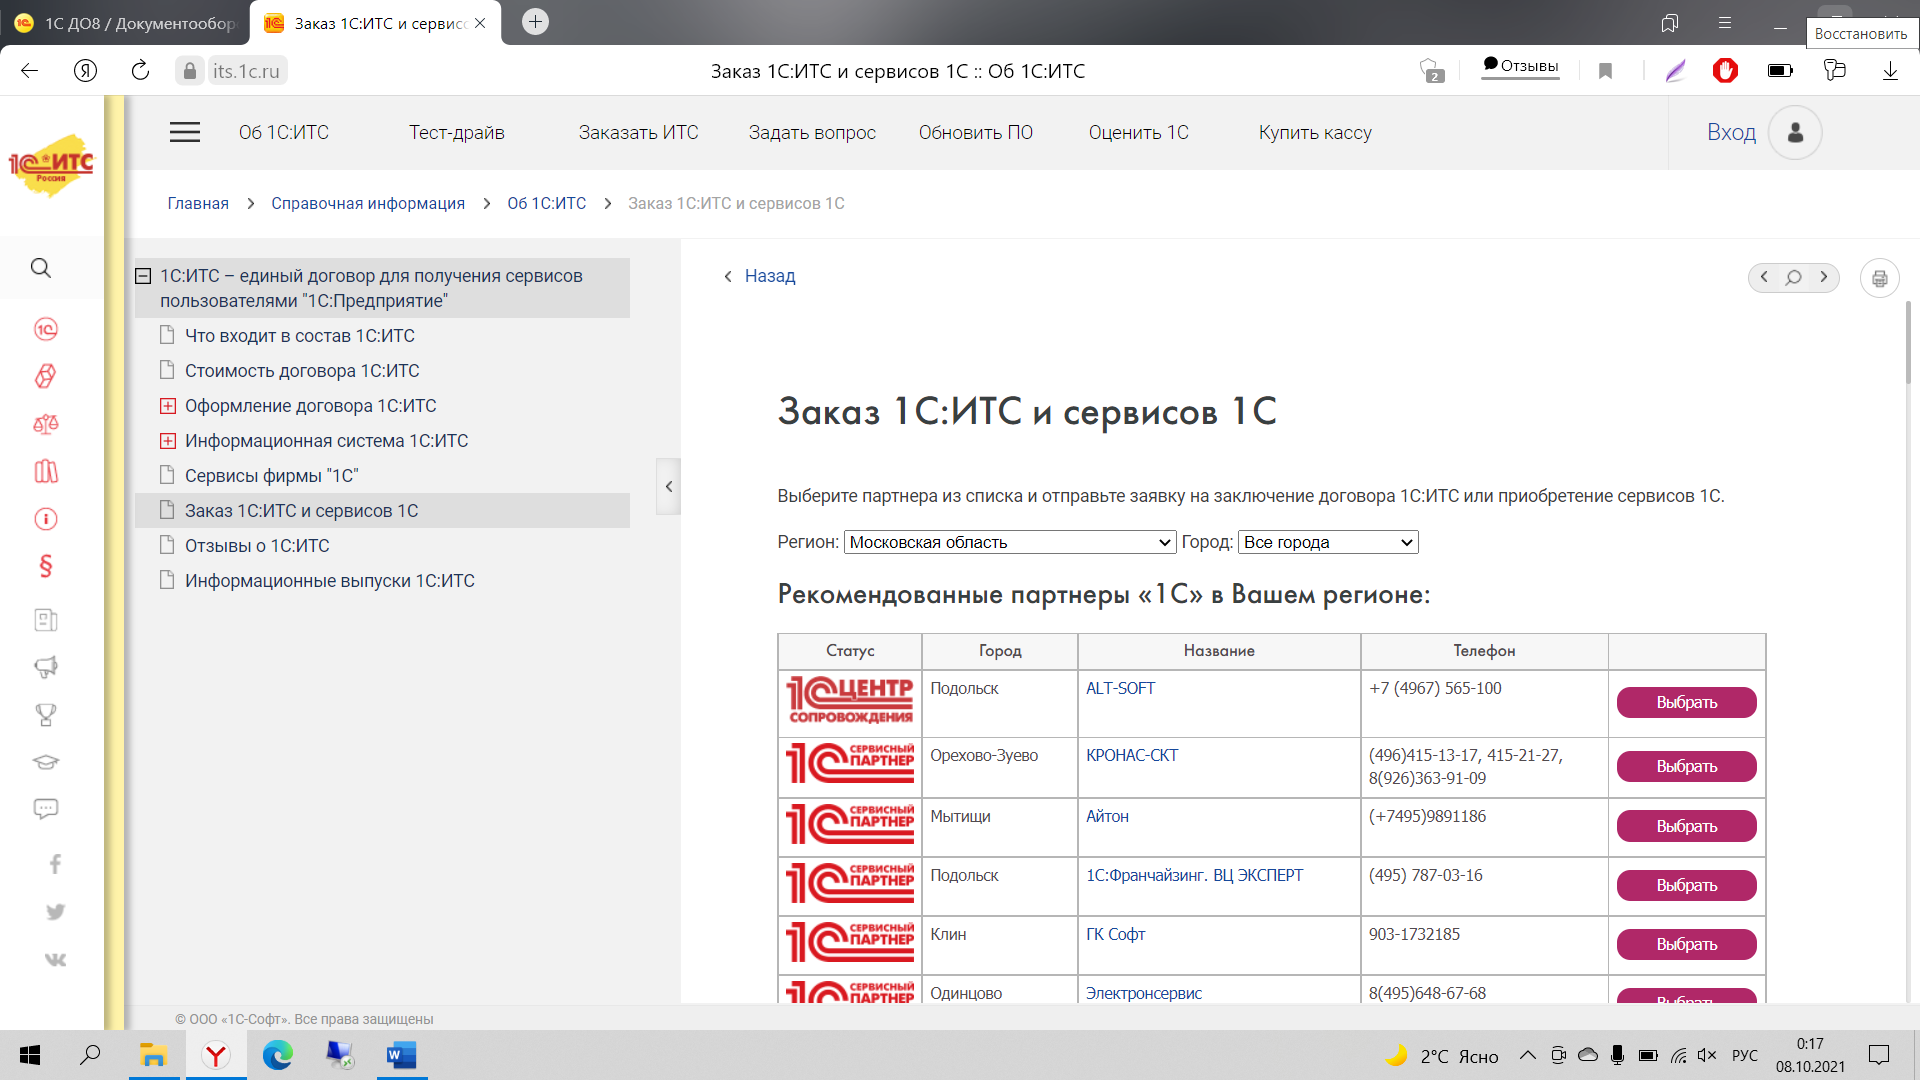Go to previous search result arrow
The image size is (1920, 1080).
[1764, 277]
